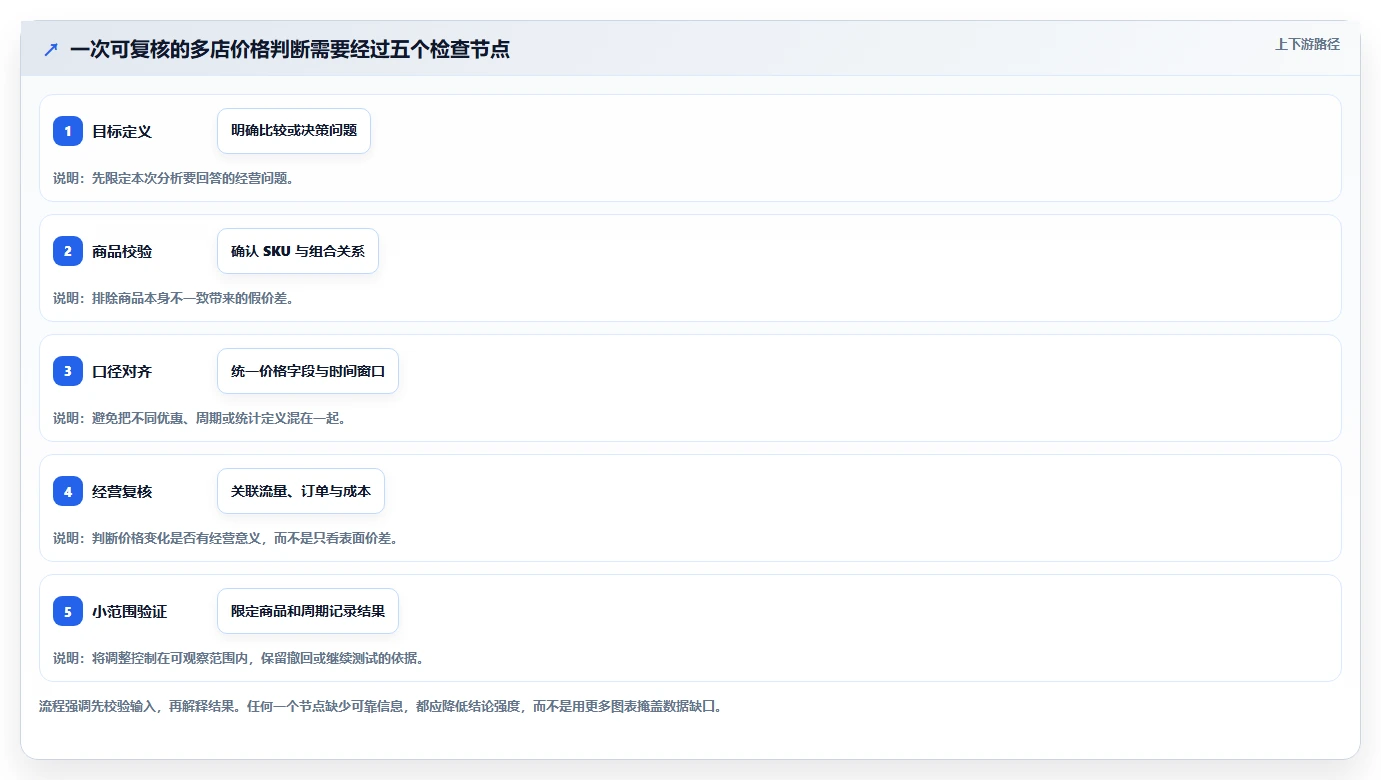The width and height of the screenshot is (1381, 780).
Task: Click the step number 4 badge
Action: [68, 491]
